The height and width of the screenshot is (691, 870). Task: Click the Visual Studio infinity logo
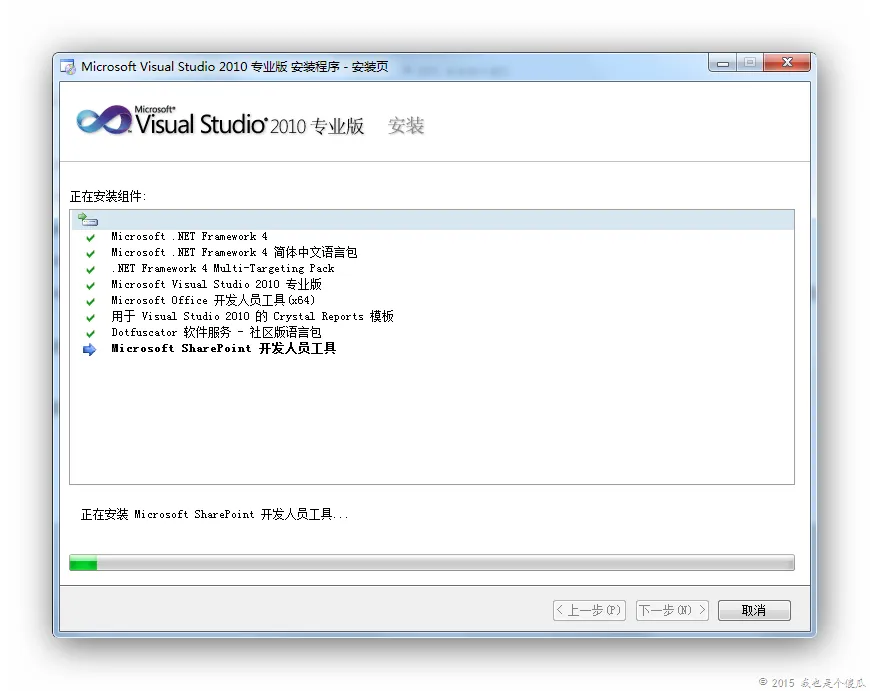tap(104, 120)
